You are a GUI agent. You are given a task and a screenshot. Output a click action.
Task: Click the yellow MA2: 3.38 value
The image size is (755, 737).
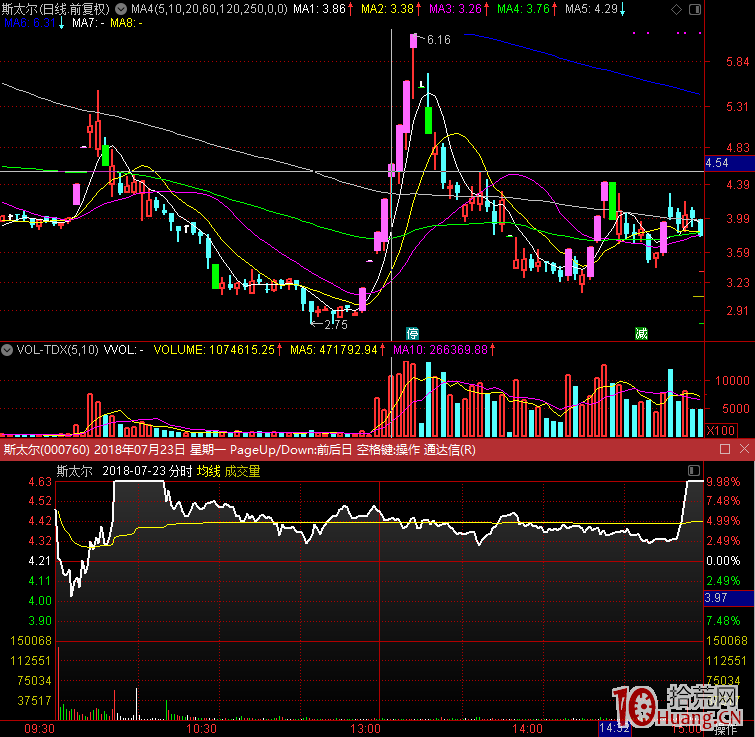click(388, 9)
